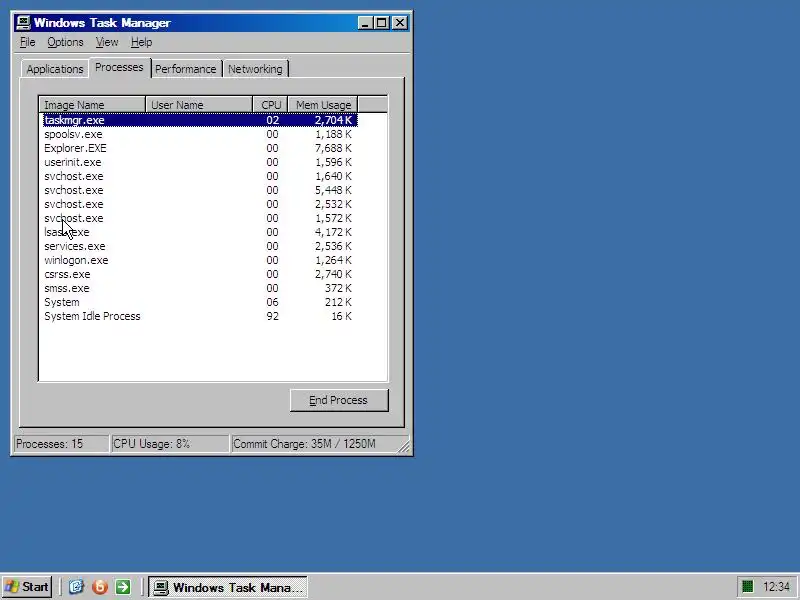Image resolution: width=800 pixels, height=600 pixels.
Task: Select the smss.exe process
Action: (200, 288)
